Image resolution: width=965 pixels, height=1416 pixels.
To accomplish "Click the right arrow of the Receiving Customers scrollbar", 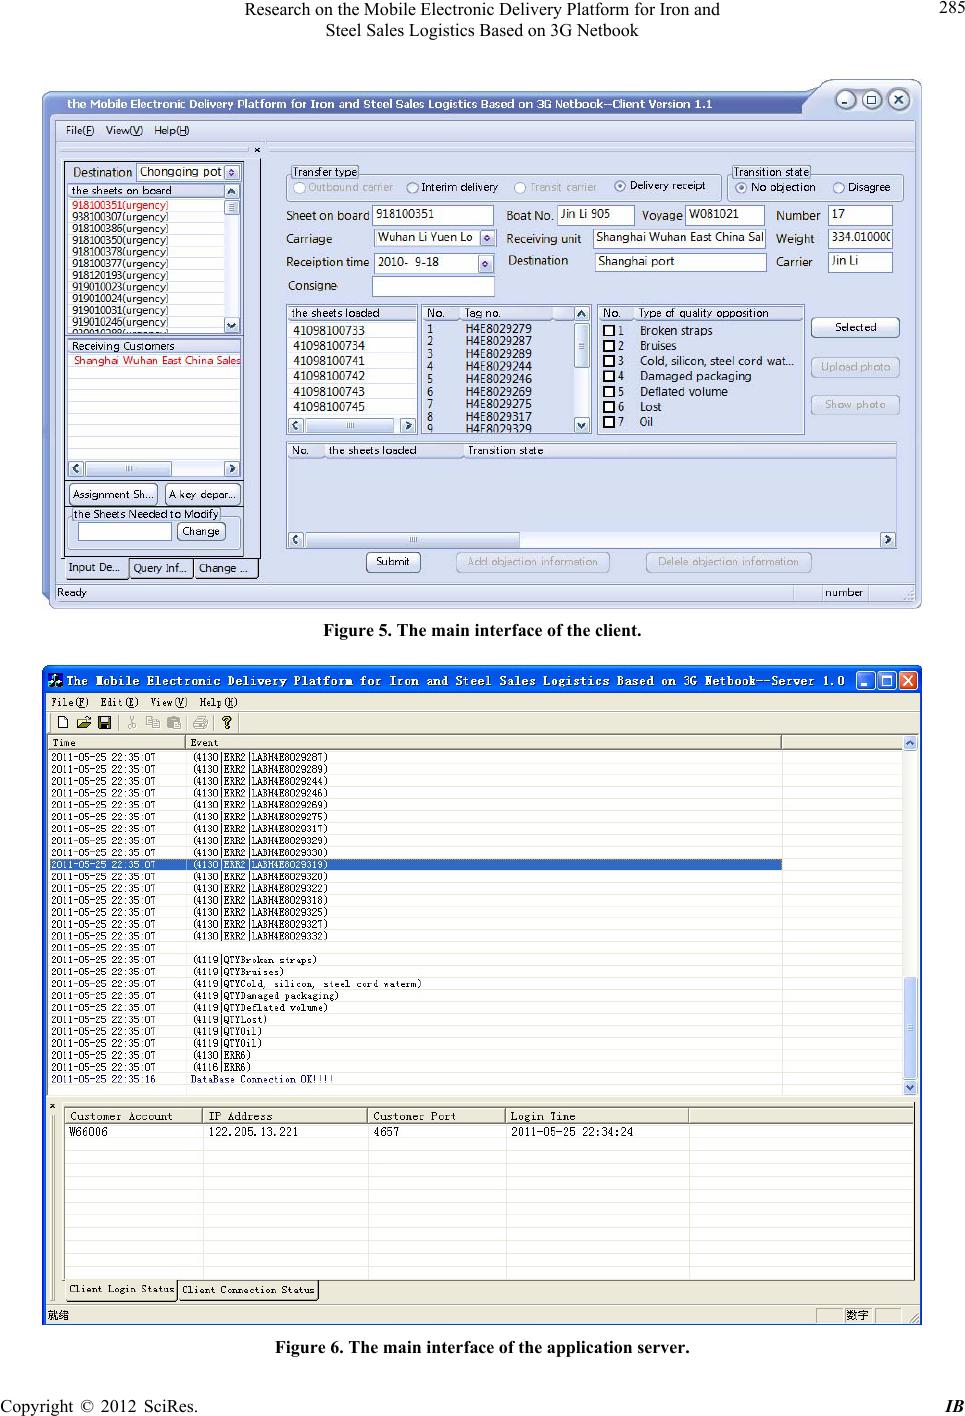I will click(232, 468).
